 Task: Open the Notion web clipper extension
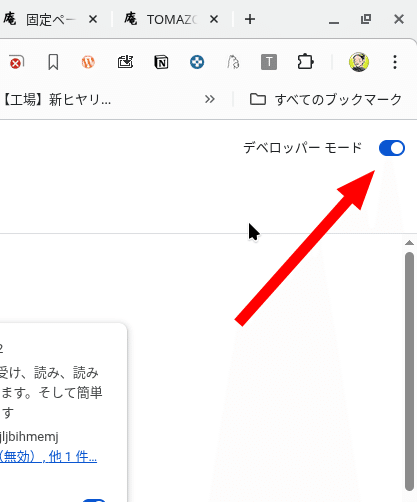click(161, 62)
